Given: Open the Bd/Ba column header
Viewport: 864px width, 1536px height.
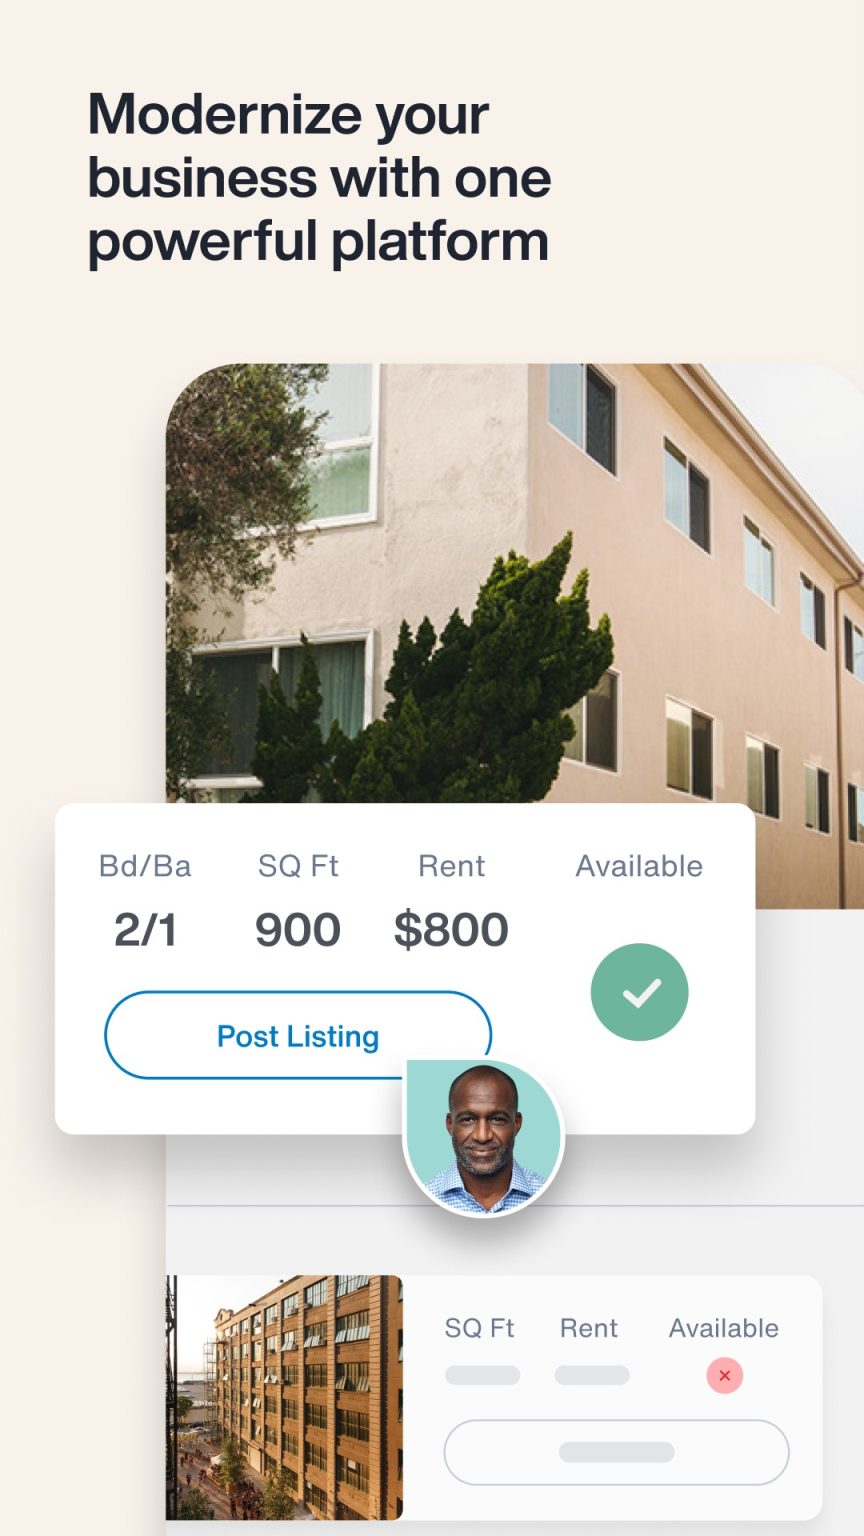Looking at the screenshot, I should click(x=147, y=866).
